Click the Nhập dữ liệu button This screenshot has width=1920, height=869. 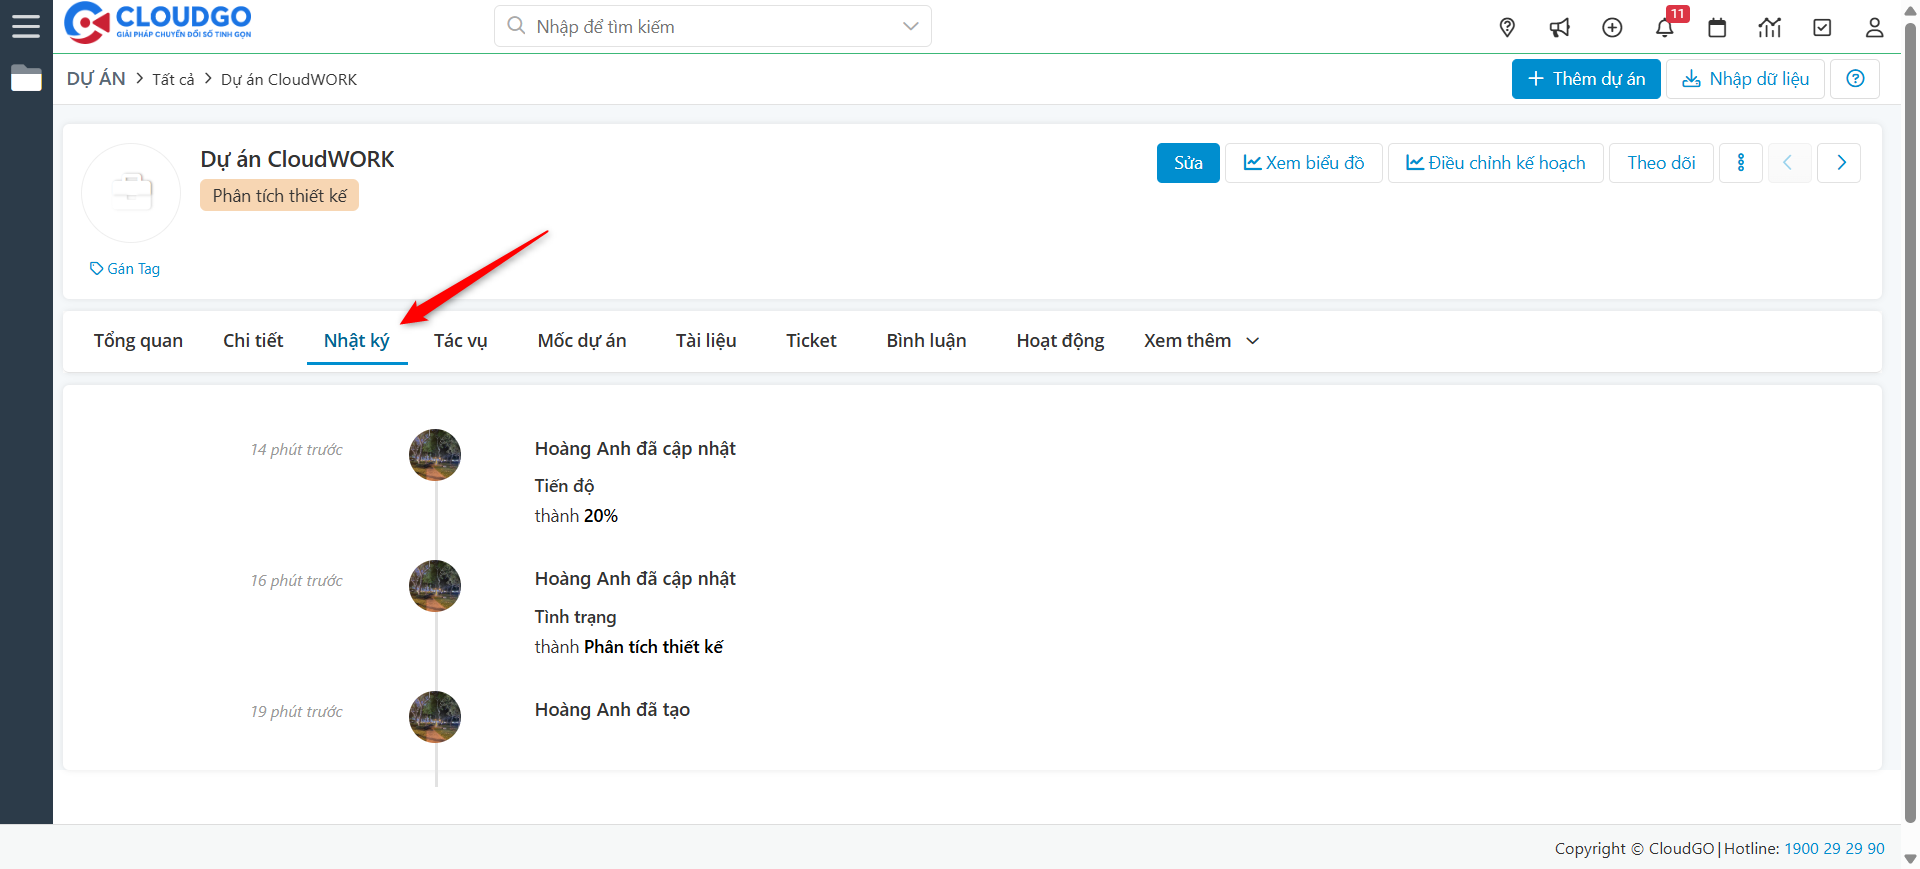click(1745, 79)
